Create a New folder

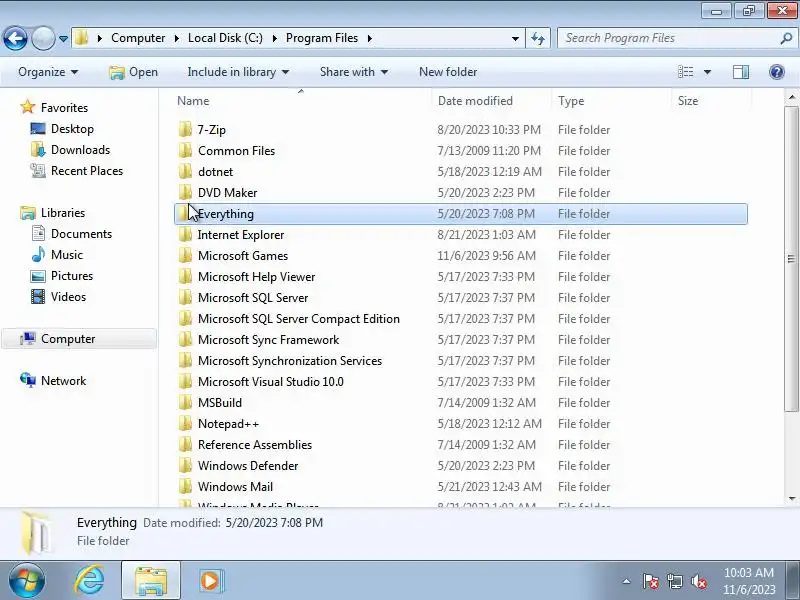(448, 72)
